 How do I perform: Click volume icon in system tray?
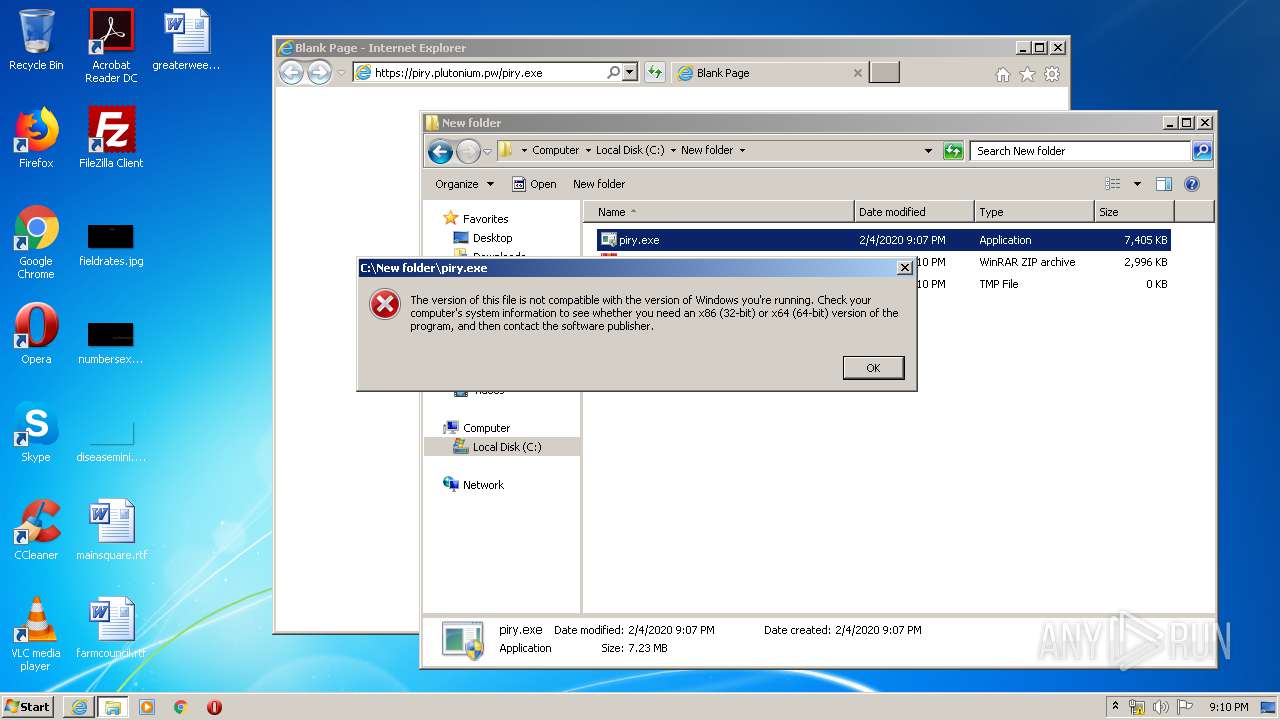[1161, 707]
